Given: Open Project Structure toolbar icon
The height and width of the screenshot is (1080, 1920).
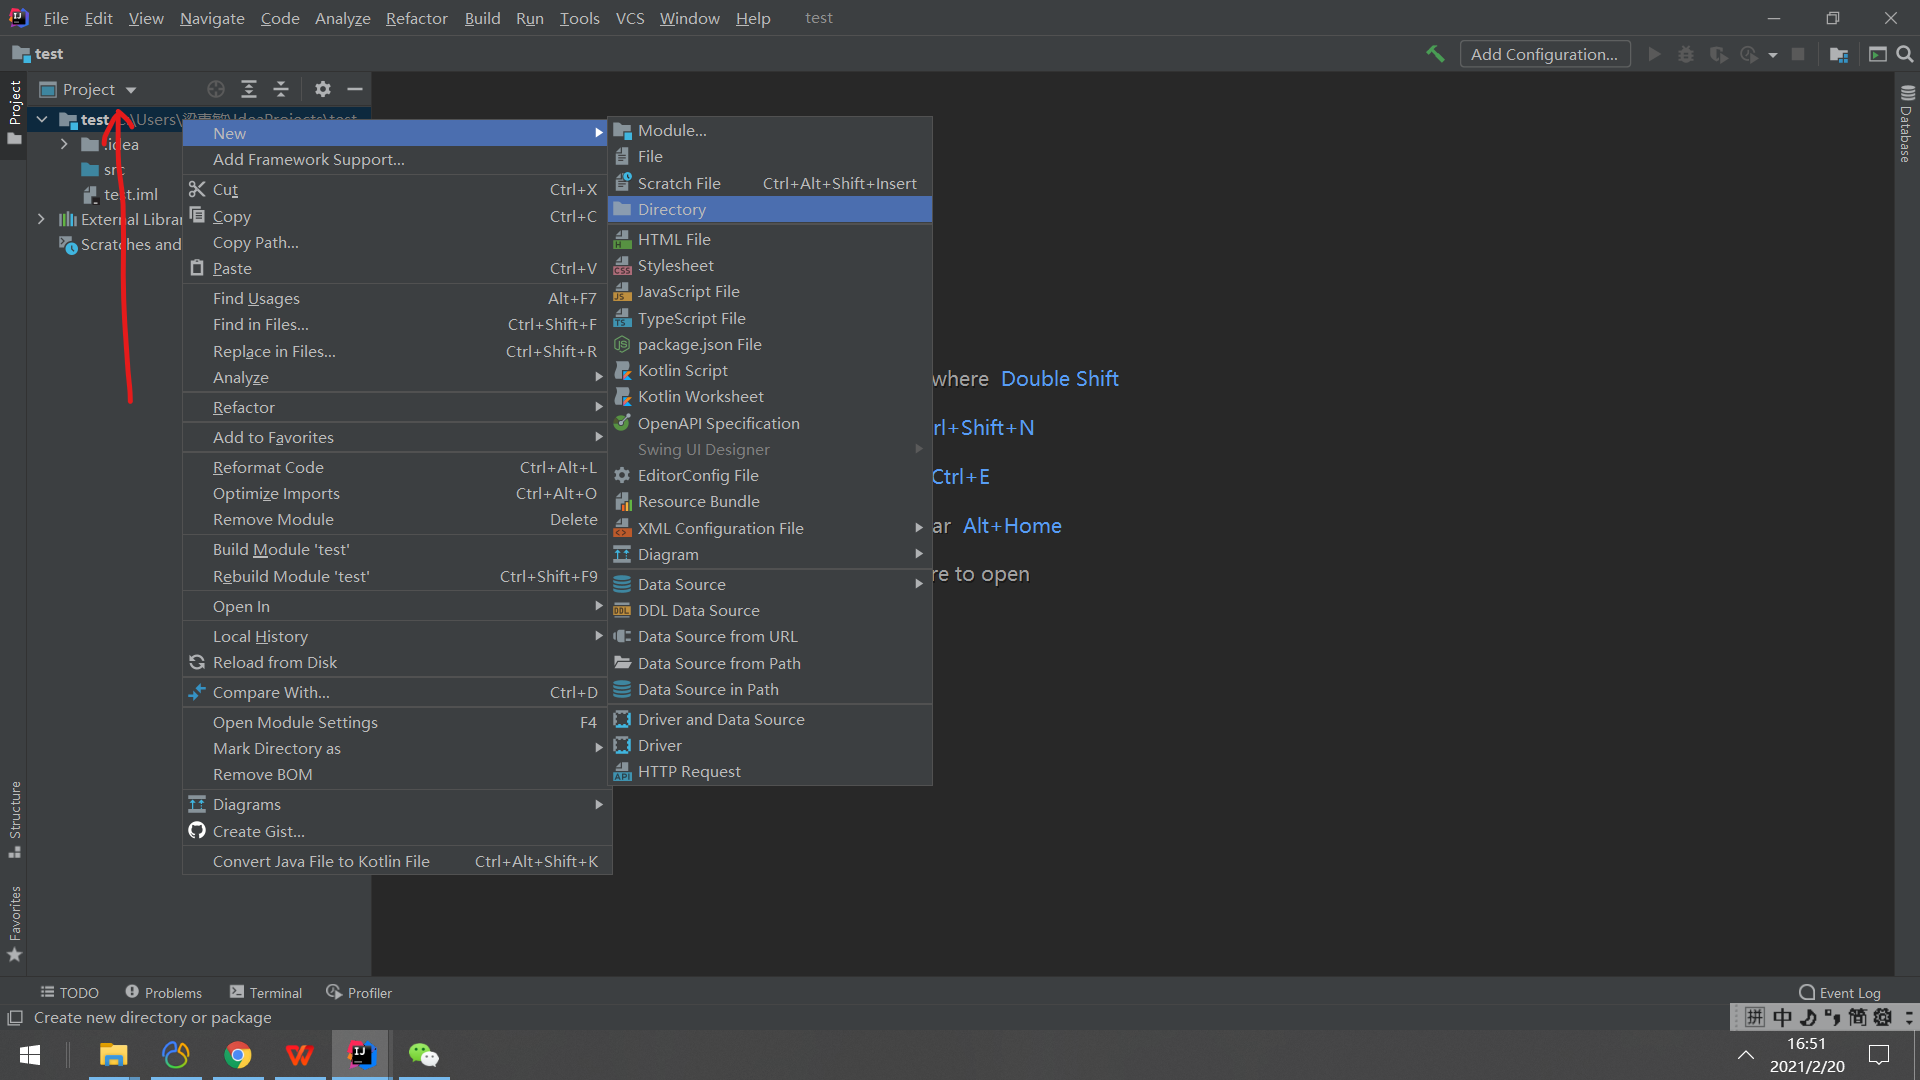Looking at the screenshot, I should coord(1838,54).
